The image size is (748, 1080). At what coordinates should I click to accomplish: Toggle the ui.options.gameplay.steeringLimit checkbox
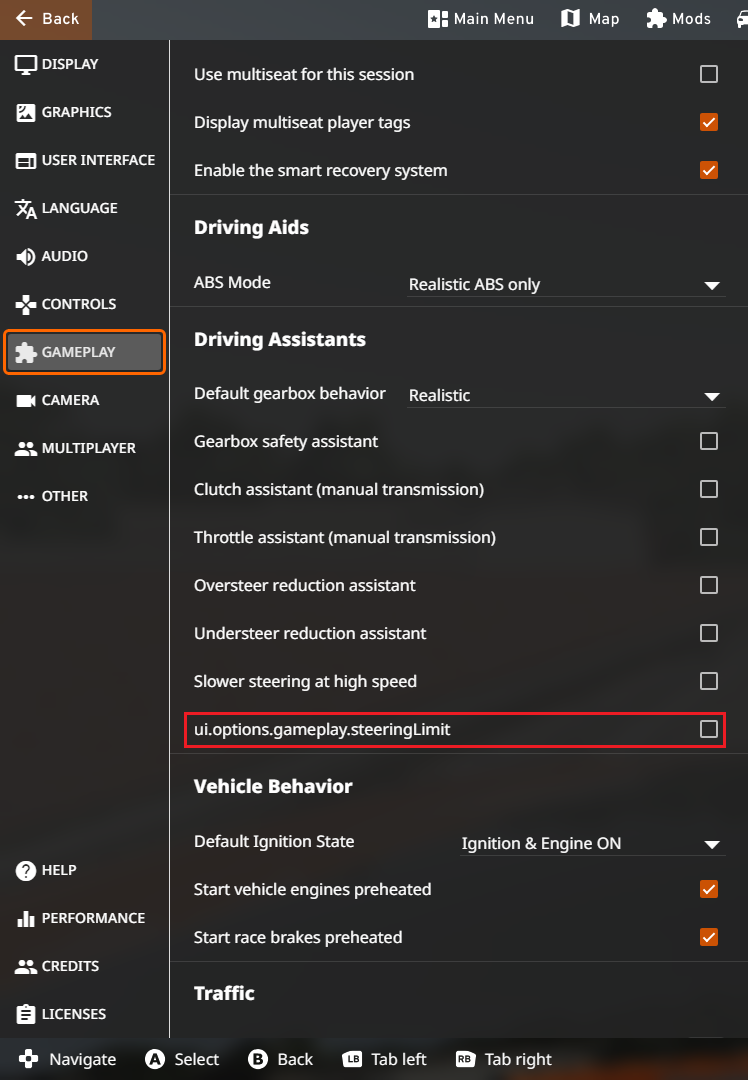[709, 729]
